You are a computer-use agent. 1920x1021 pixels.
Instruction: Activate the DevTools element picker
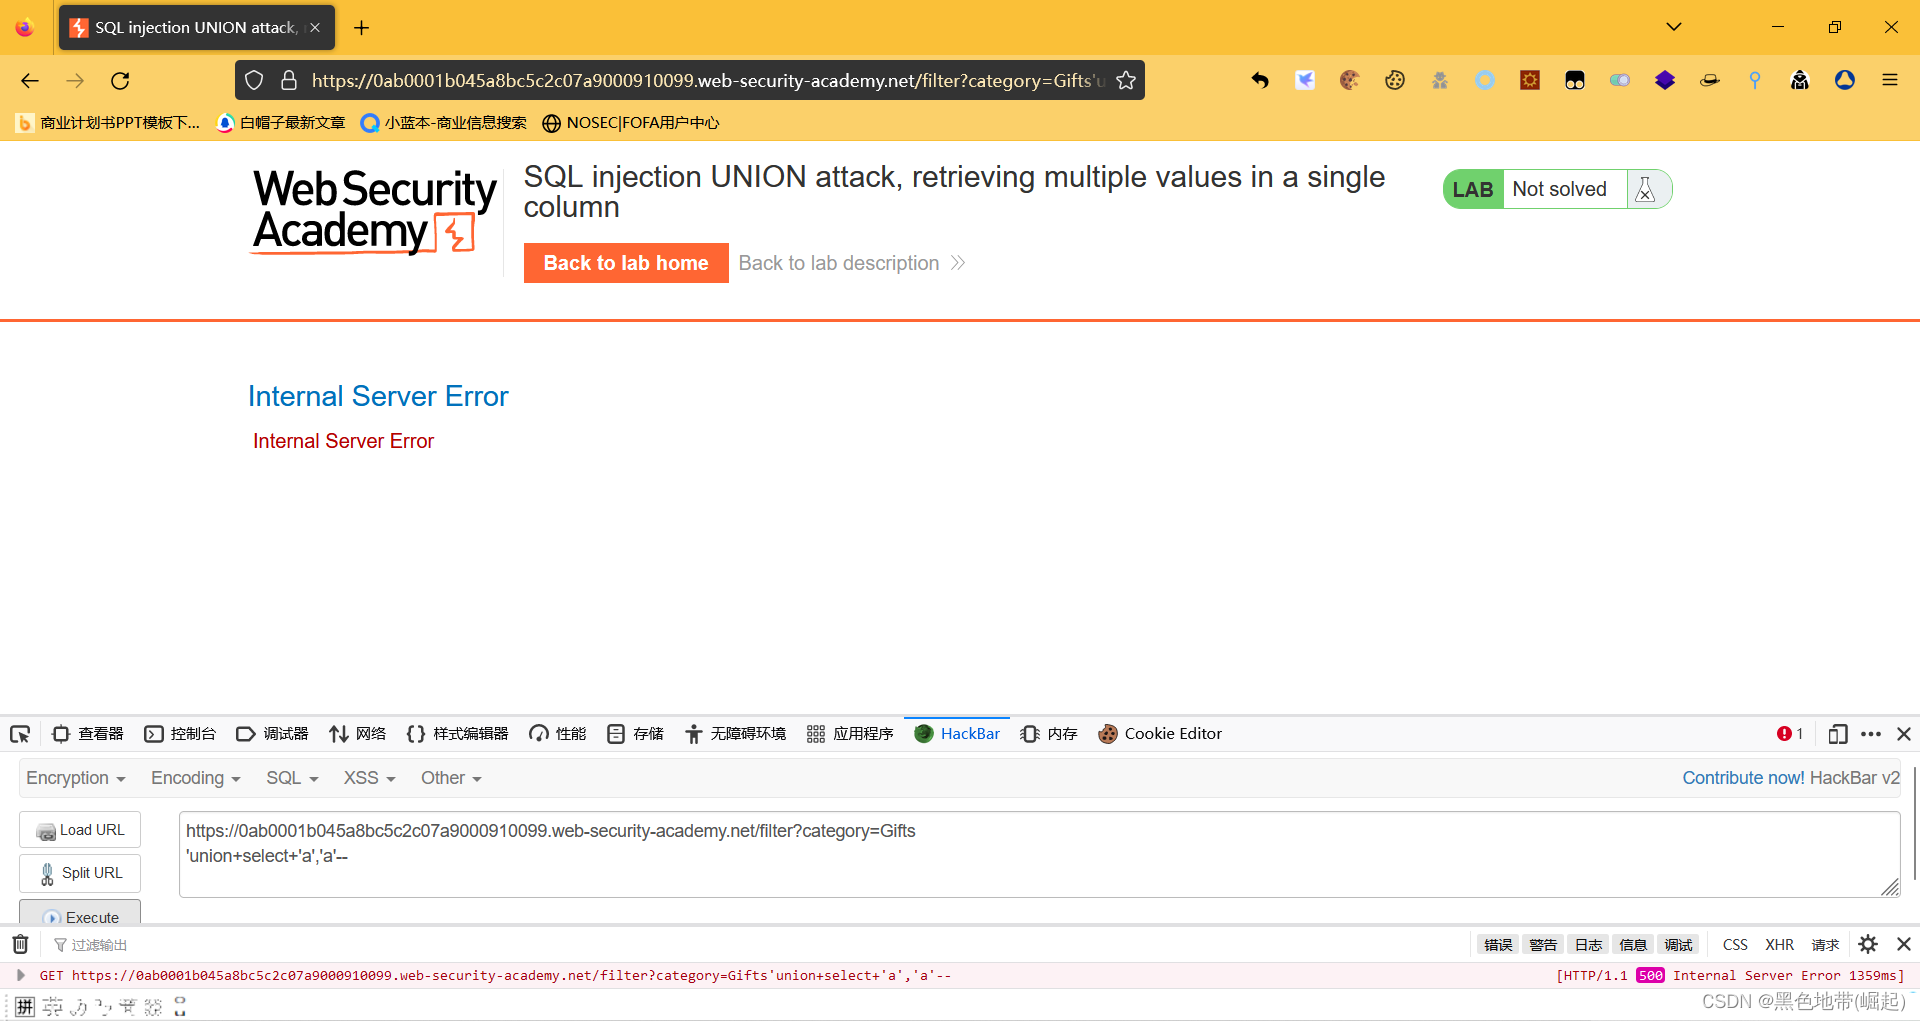pyautogui.click(x=20, y=734)
